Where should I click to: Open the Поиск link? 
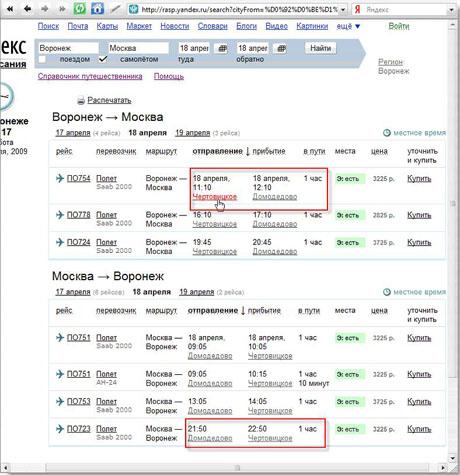48,26
